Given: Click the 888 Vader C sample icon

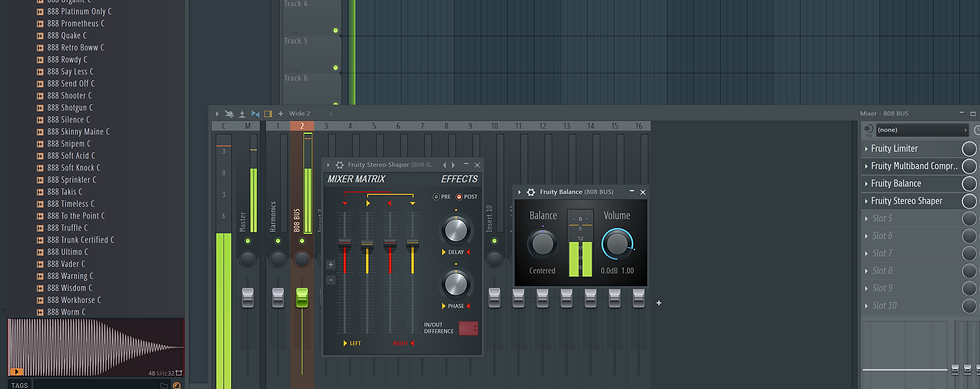Looking at the screenshot, I should pyautogui.click(x=40, y=264).
